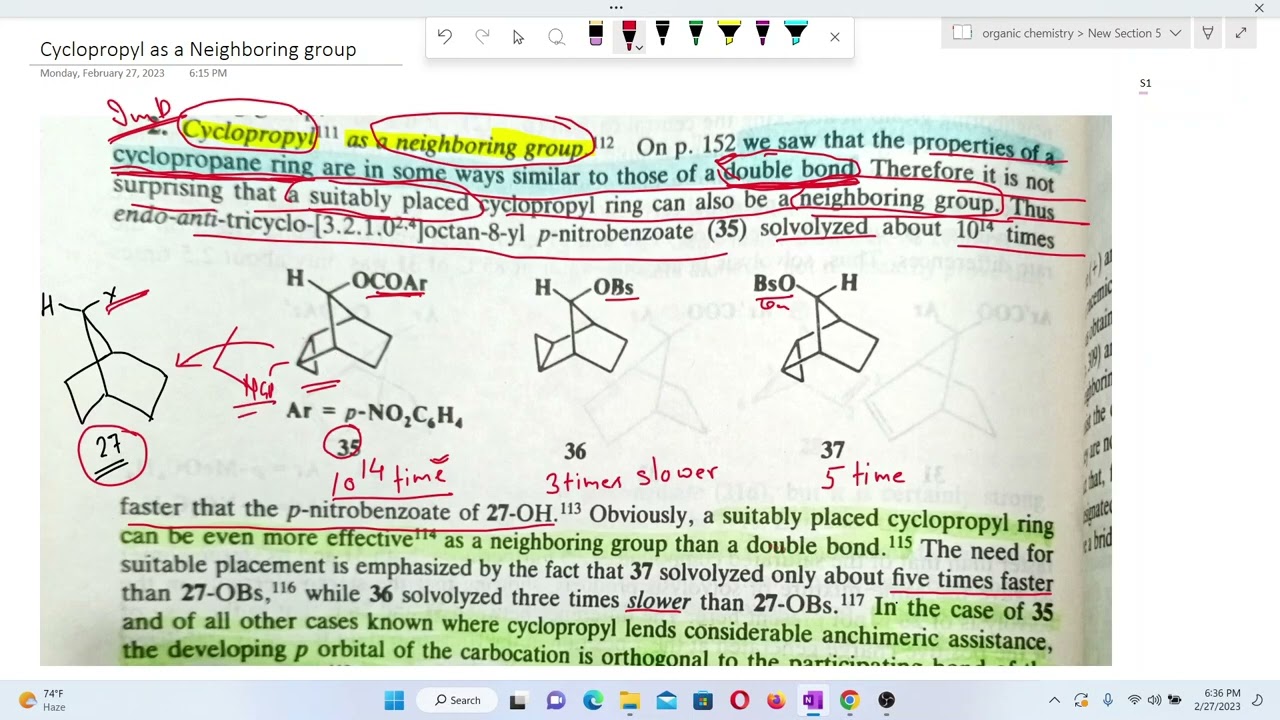This screenshot has width=1280, height=720.
Task: Select the inserted textbook page image
Action: 575,390
